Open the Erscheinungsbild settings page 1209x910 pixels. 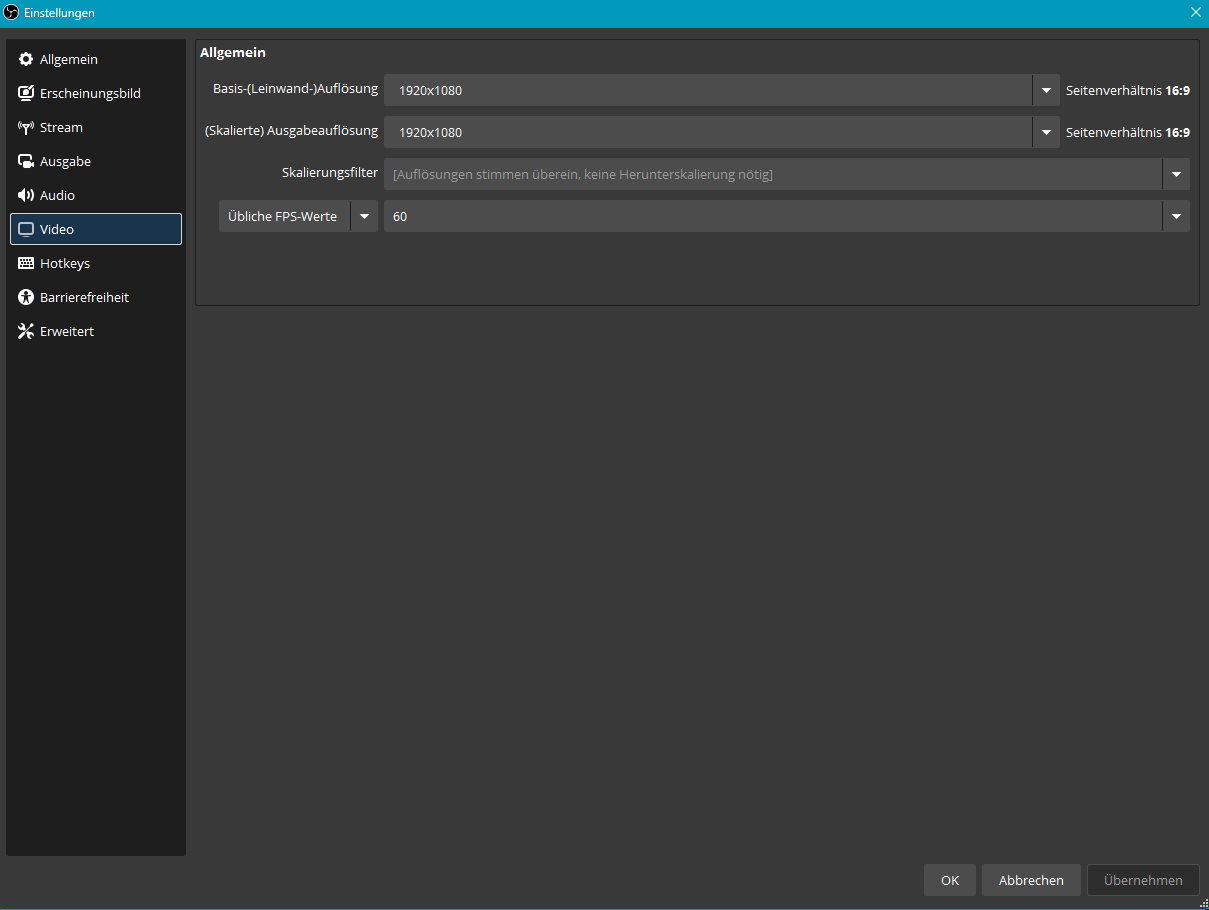[90, 92]
